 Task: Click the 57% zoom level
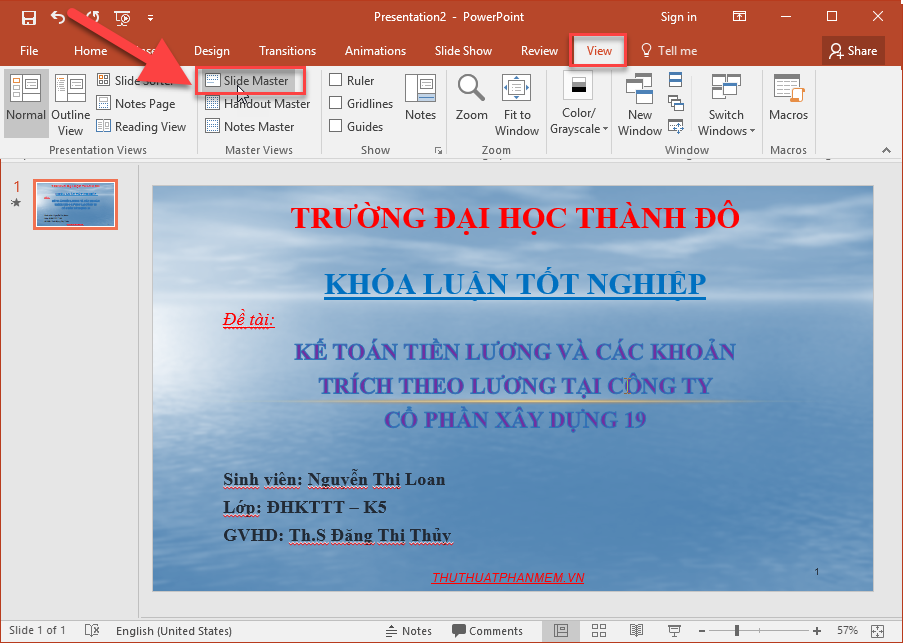847,630
